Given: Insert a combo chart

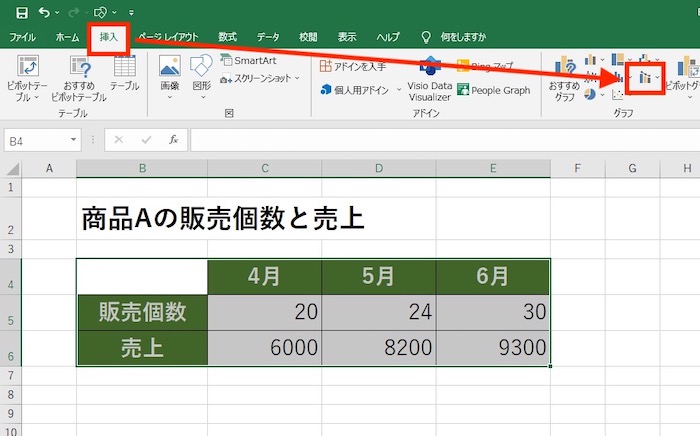Looking at the screenshot, I should point(644,78).
